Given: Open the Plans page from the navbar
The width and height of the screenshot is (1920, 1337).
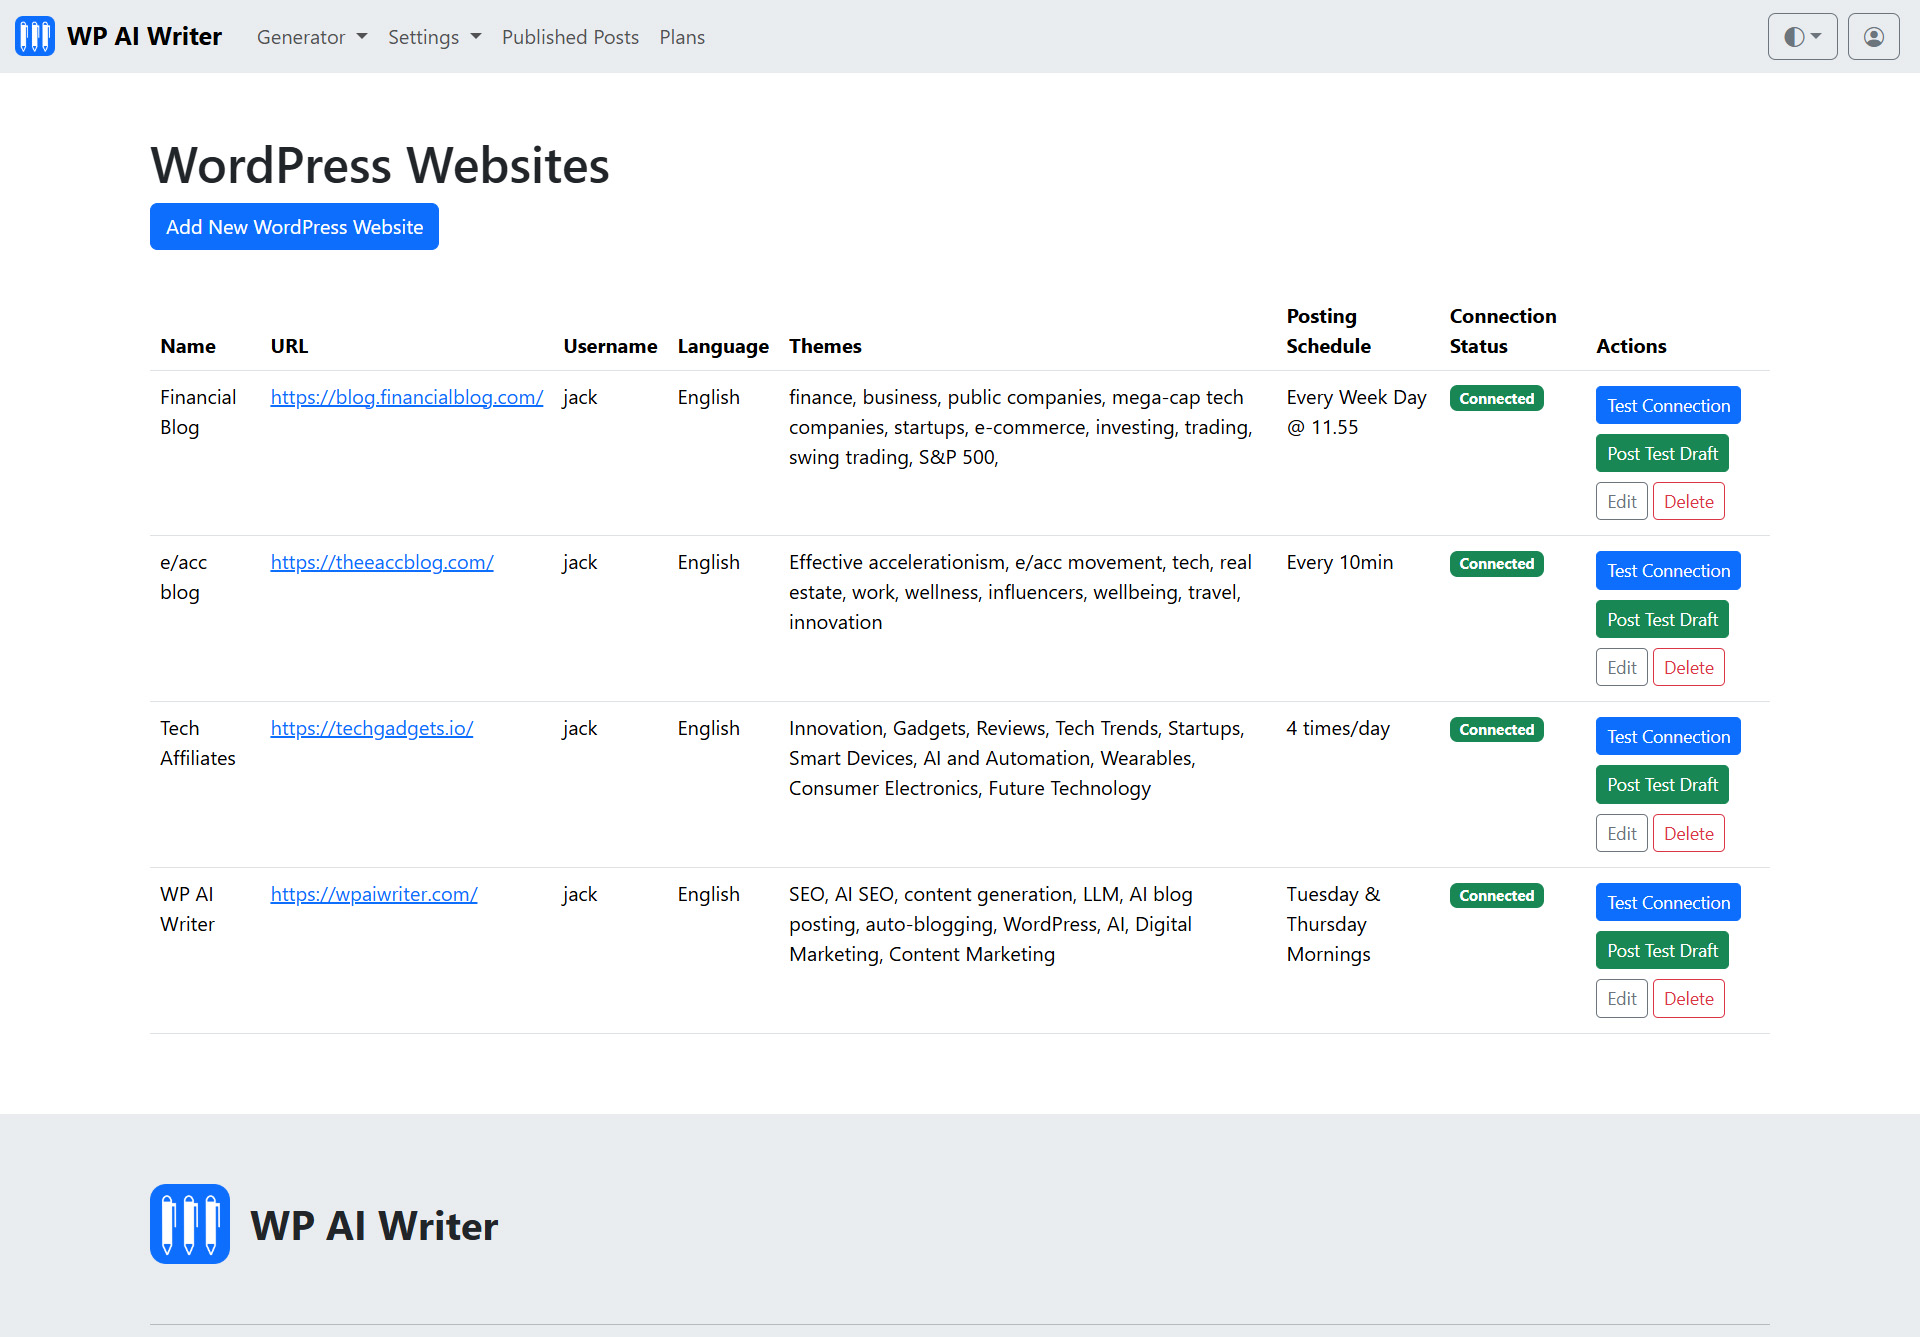Looking at the screenshot, I should click(681, 37).
